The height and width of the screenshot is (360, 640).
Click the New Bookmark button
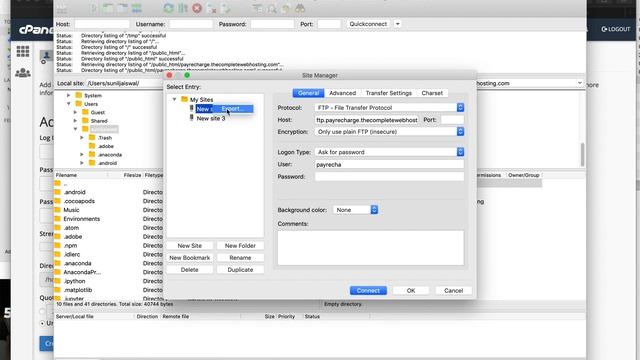coord(190,258)
